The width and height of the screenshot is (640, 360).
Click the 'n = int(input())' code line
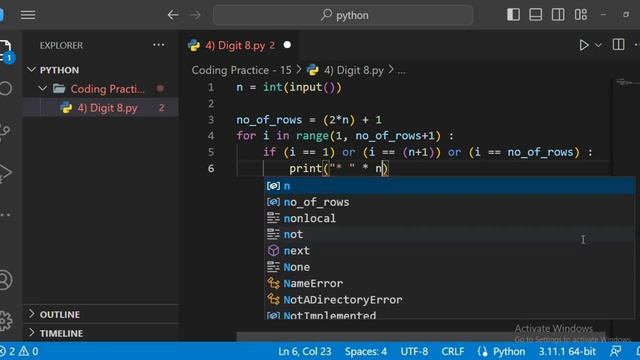pyautogui.click(x=289, y=87)
